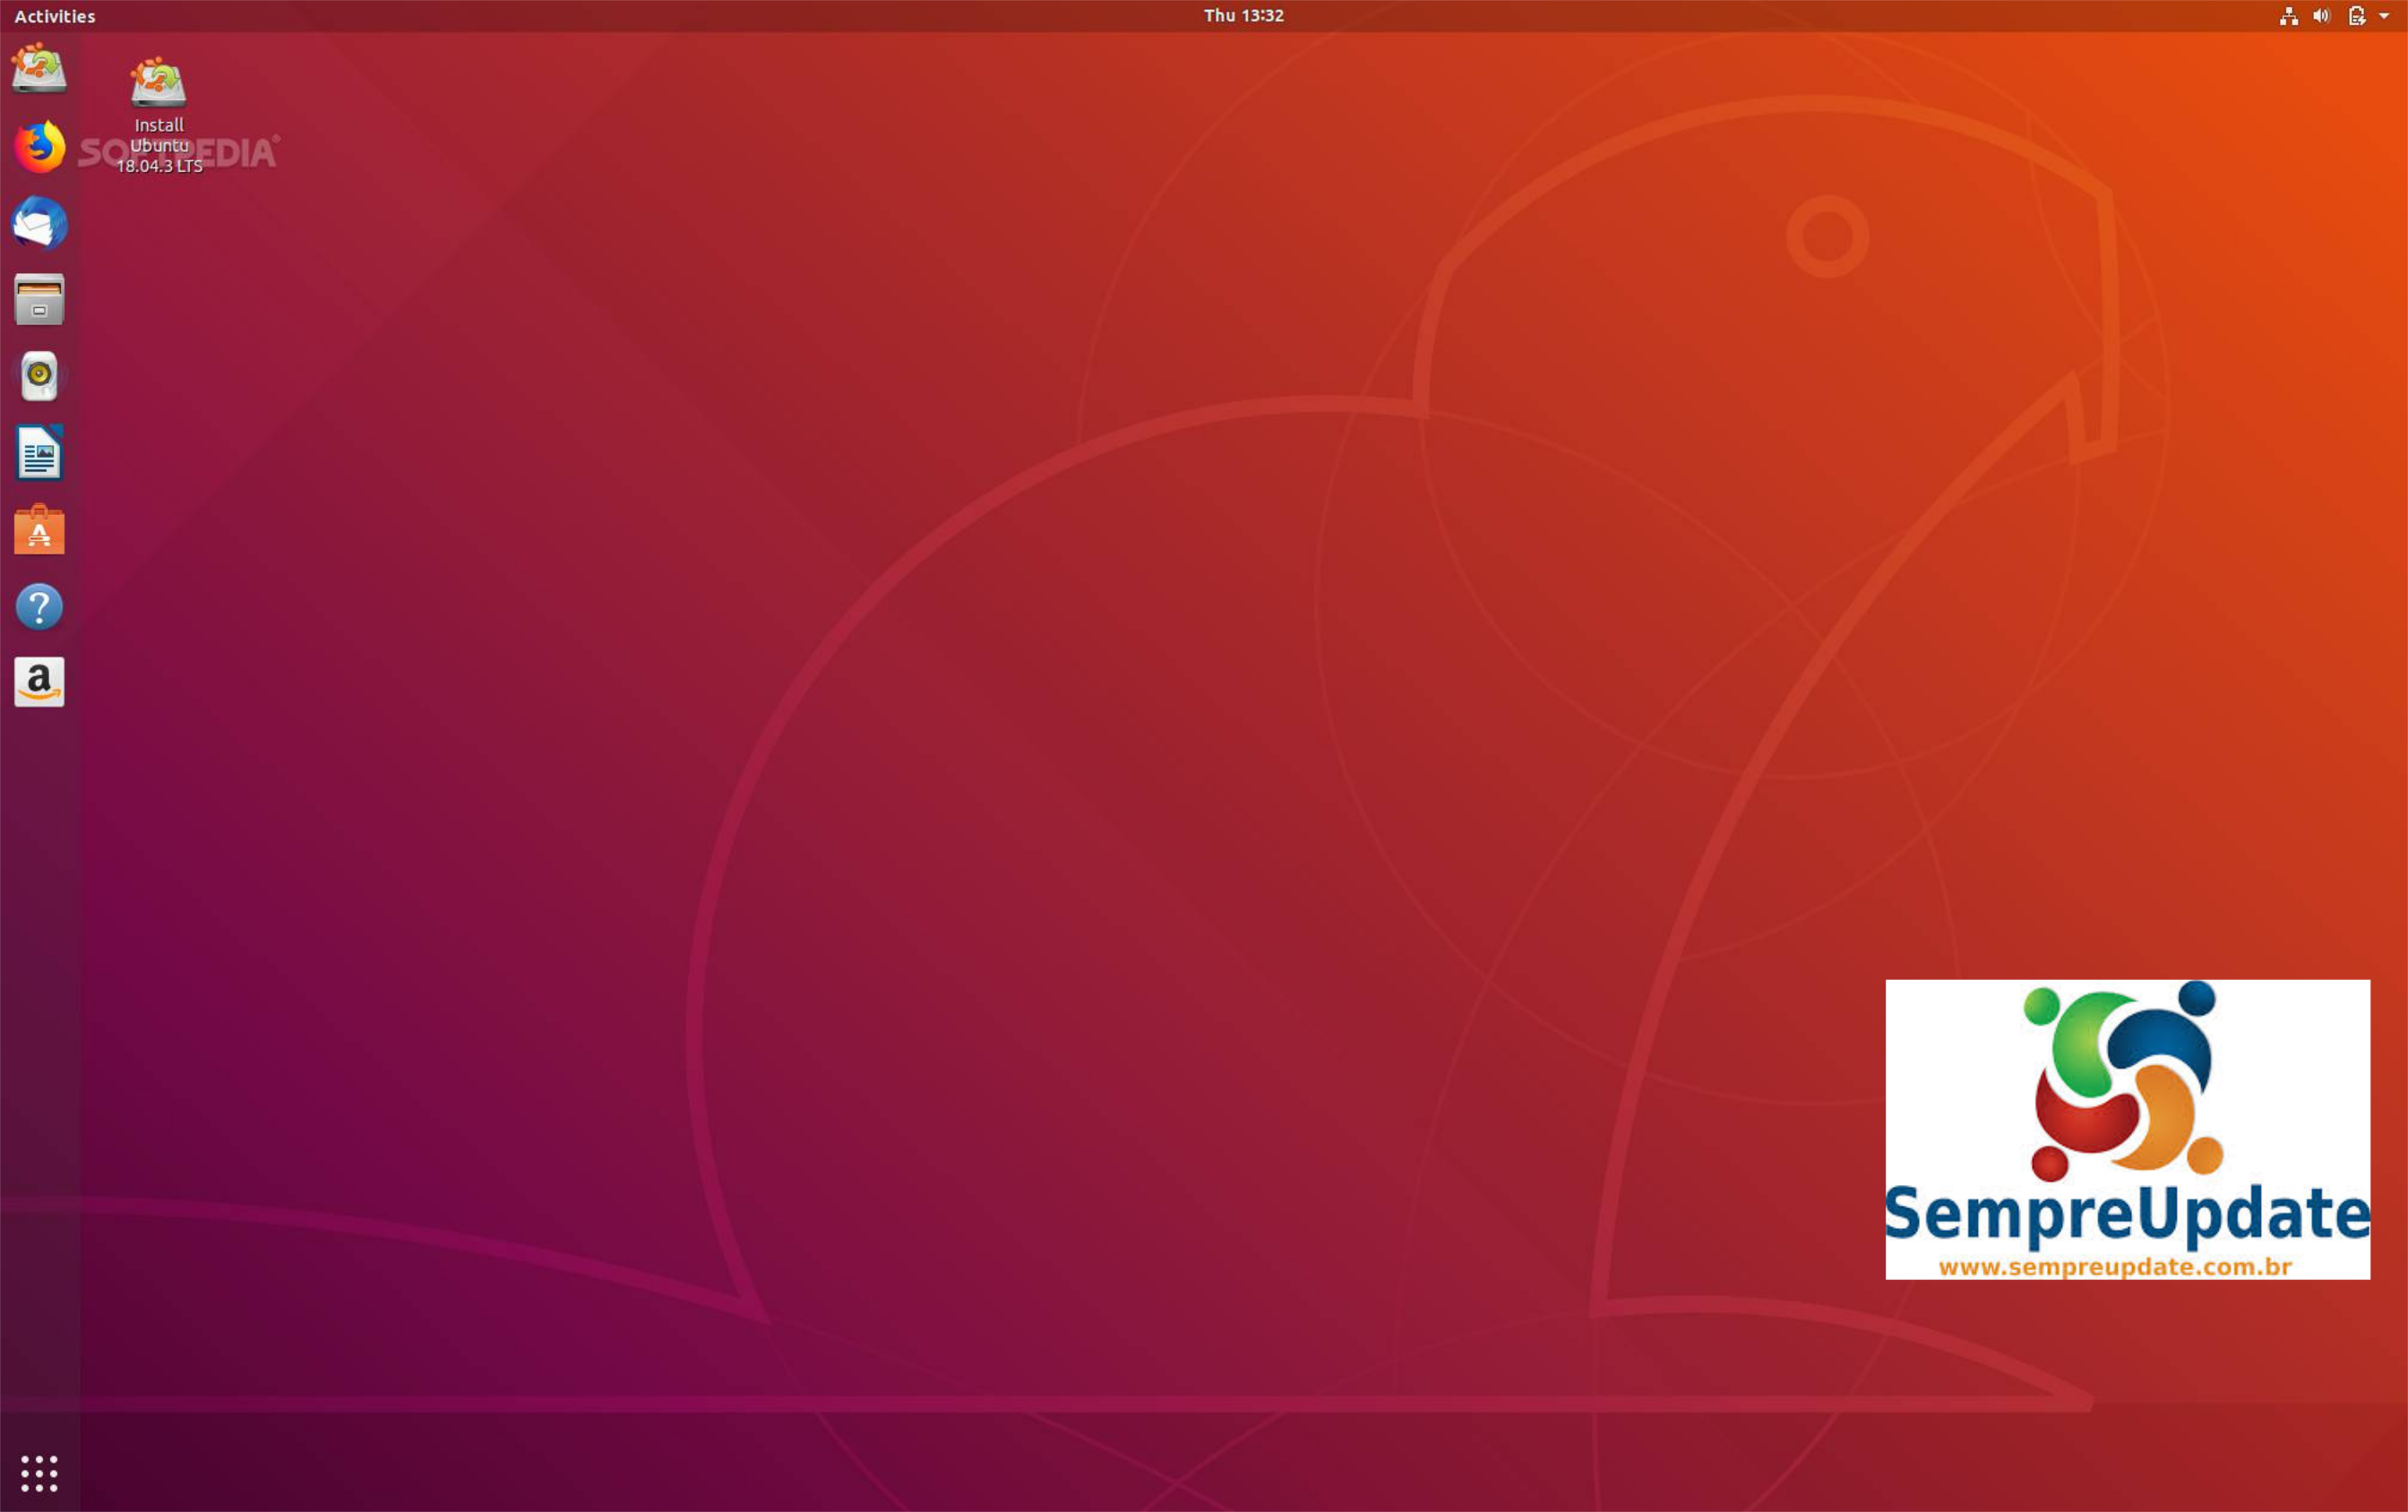The image size is (2408, 1512).
Task: Open the Files manager dock icon
Action: click(x=39, y=299)
